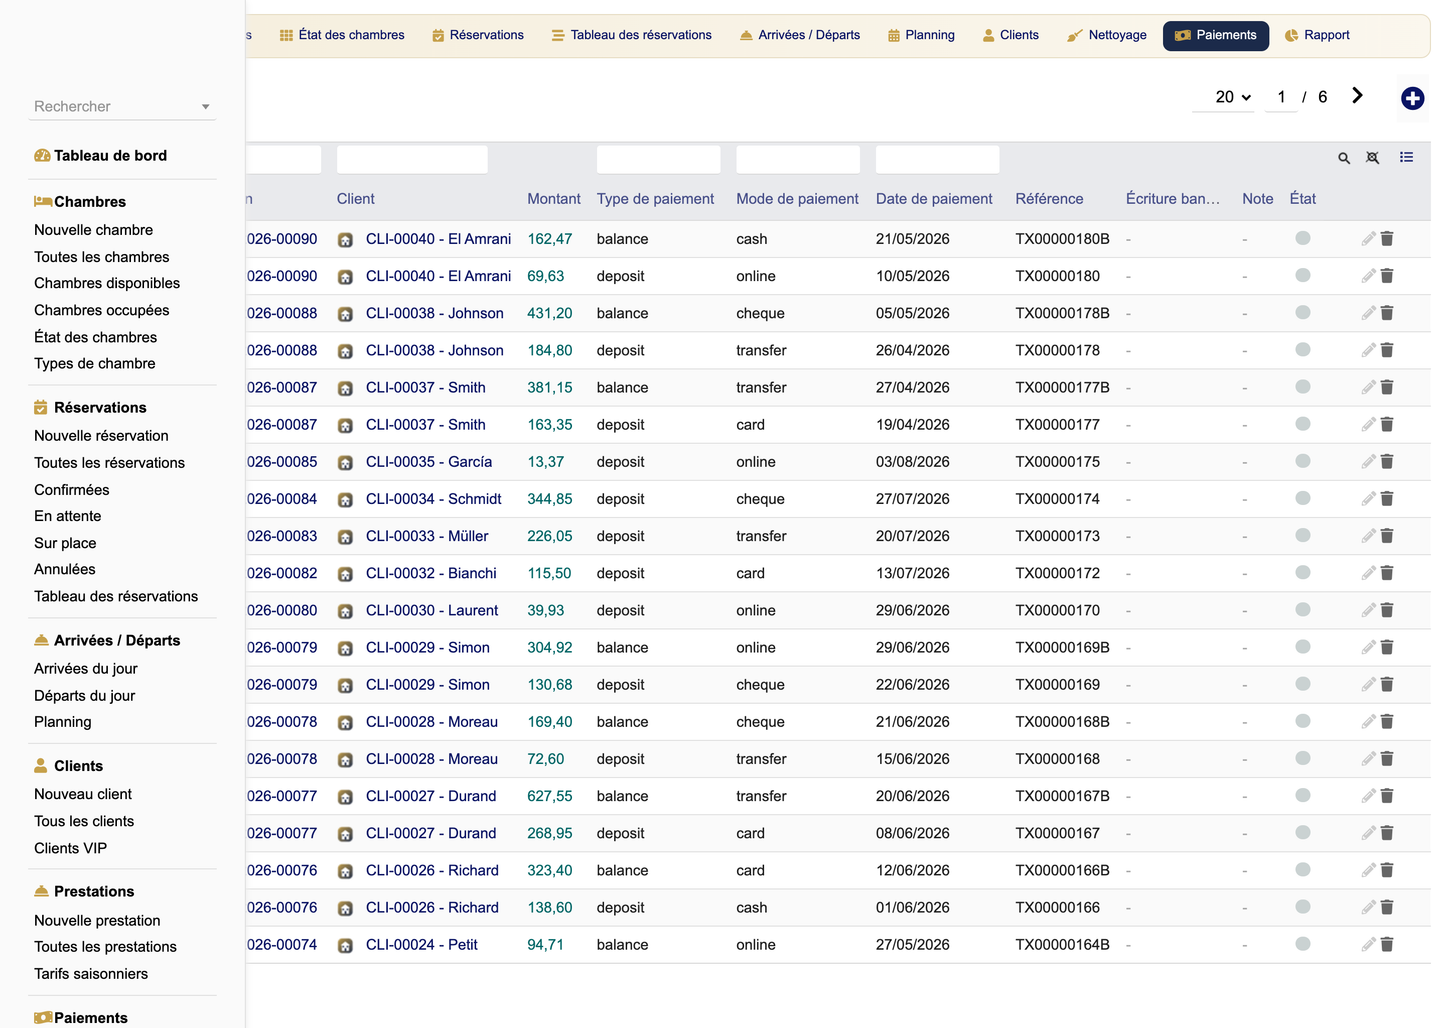The width and height of the screenshot is (1445, 1028).
Task: Toggle status dot for TX00000177 row
Action: pyautogui.click(x=1302, y=424)
